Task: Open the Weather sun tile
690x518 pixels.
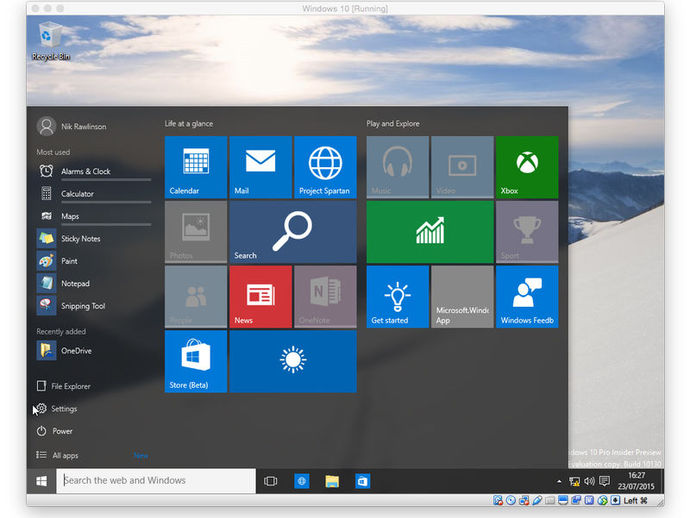Action: pos(293,361)
